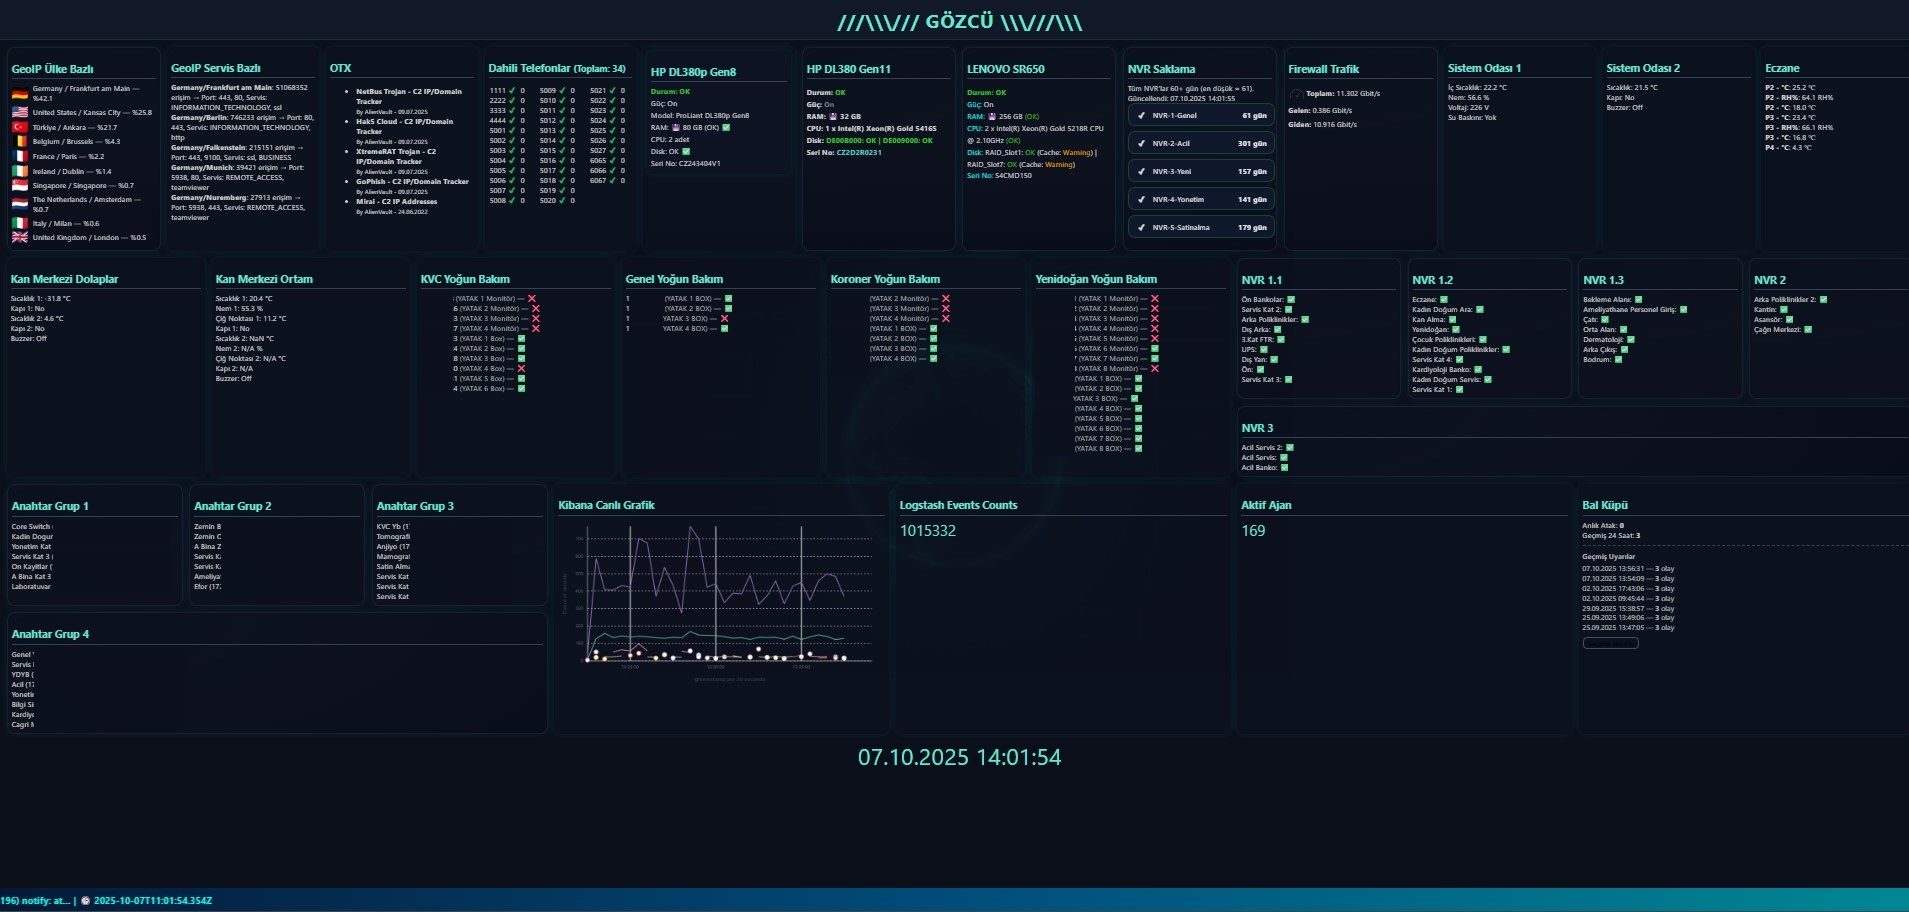Click the Firewall Trafik gauge icon

click(1296, 94)
